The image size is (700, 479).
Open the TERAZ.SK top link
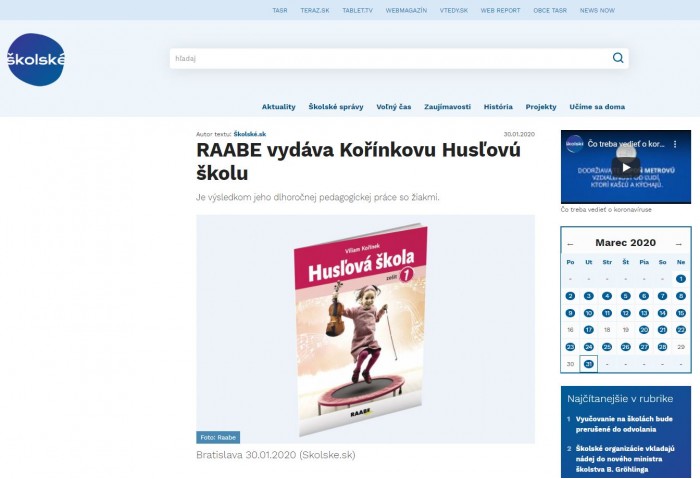tap(315, 10)
